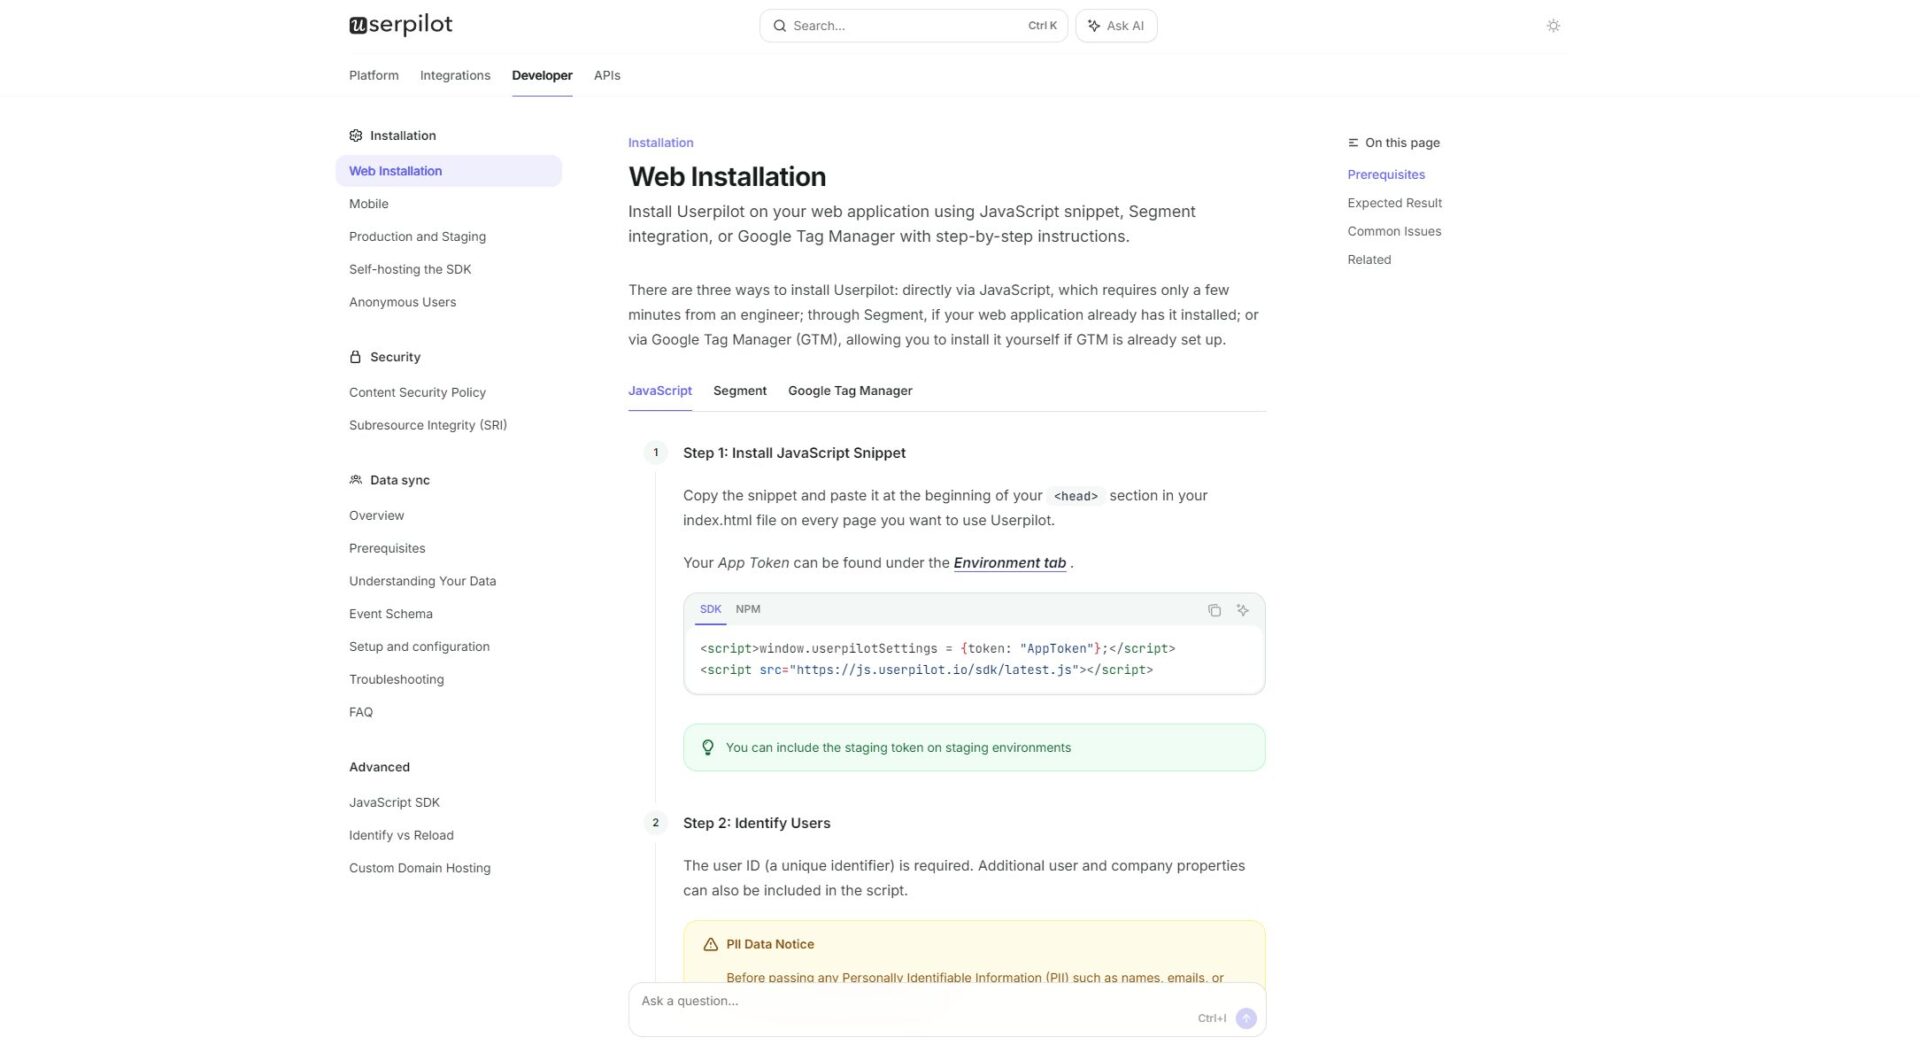Open the APIs top navigation item
Viewport: 1920px width, 1053px height.
606,76
